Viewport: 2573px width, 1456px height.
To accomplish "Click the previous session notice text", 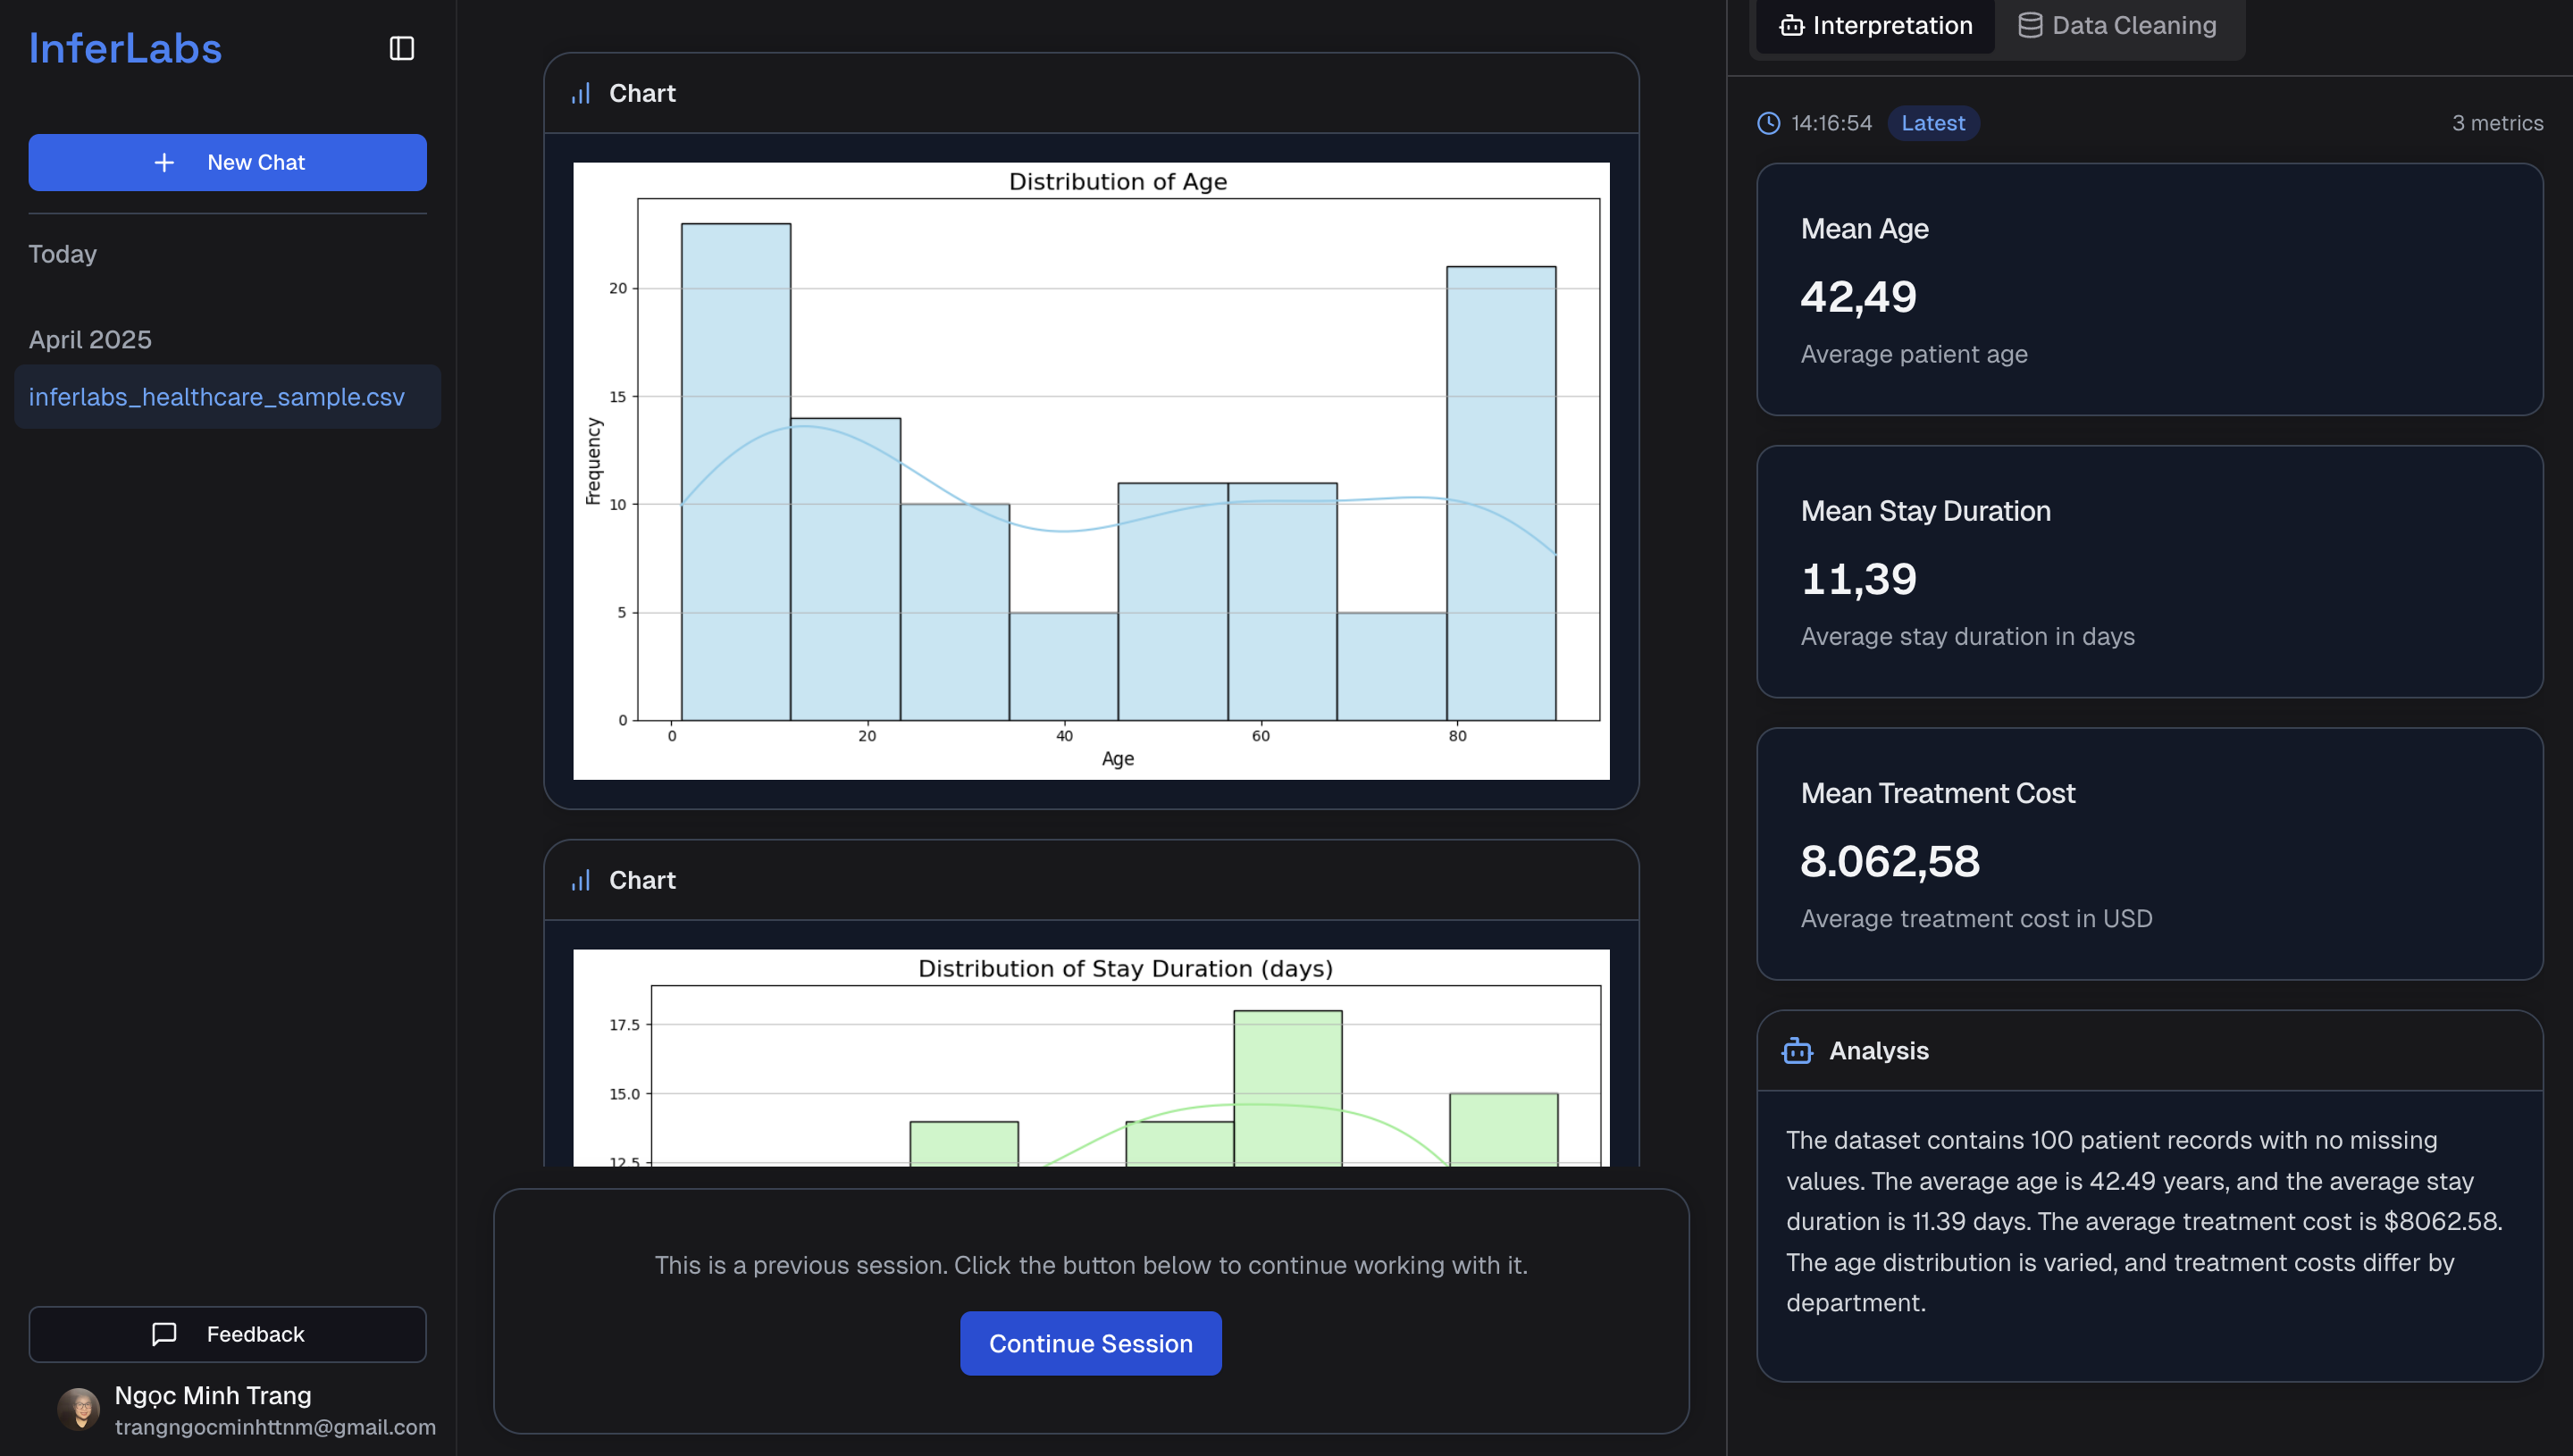I will point(1091,1265).
